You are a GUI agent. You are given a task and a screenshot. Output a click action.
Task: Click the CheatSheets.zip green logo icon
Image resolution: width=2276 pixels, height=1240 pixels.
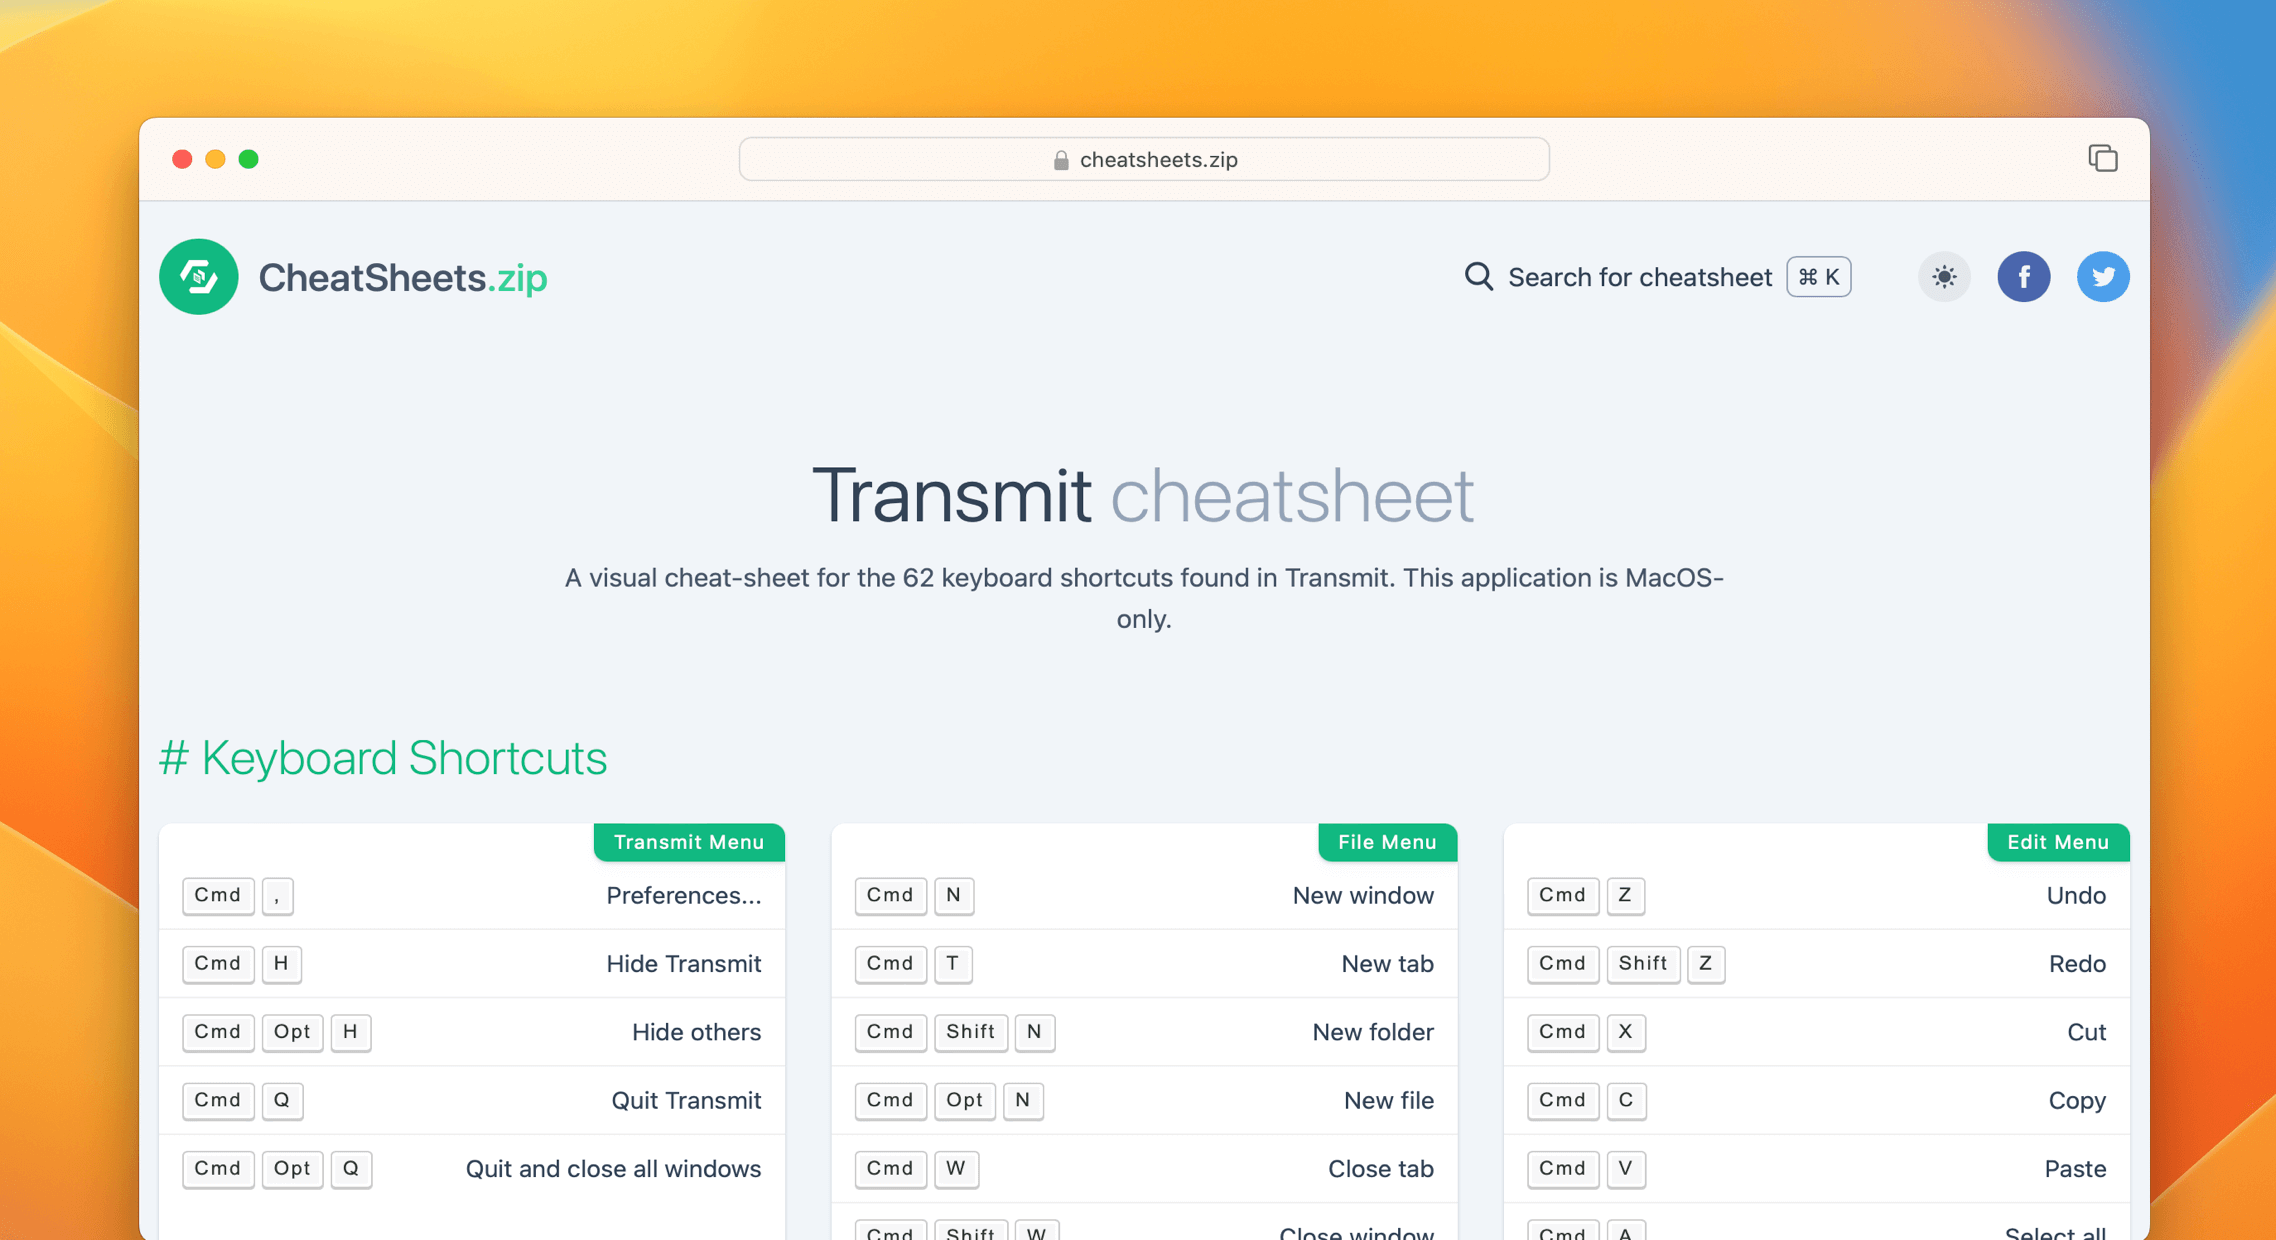[198, 277]
